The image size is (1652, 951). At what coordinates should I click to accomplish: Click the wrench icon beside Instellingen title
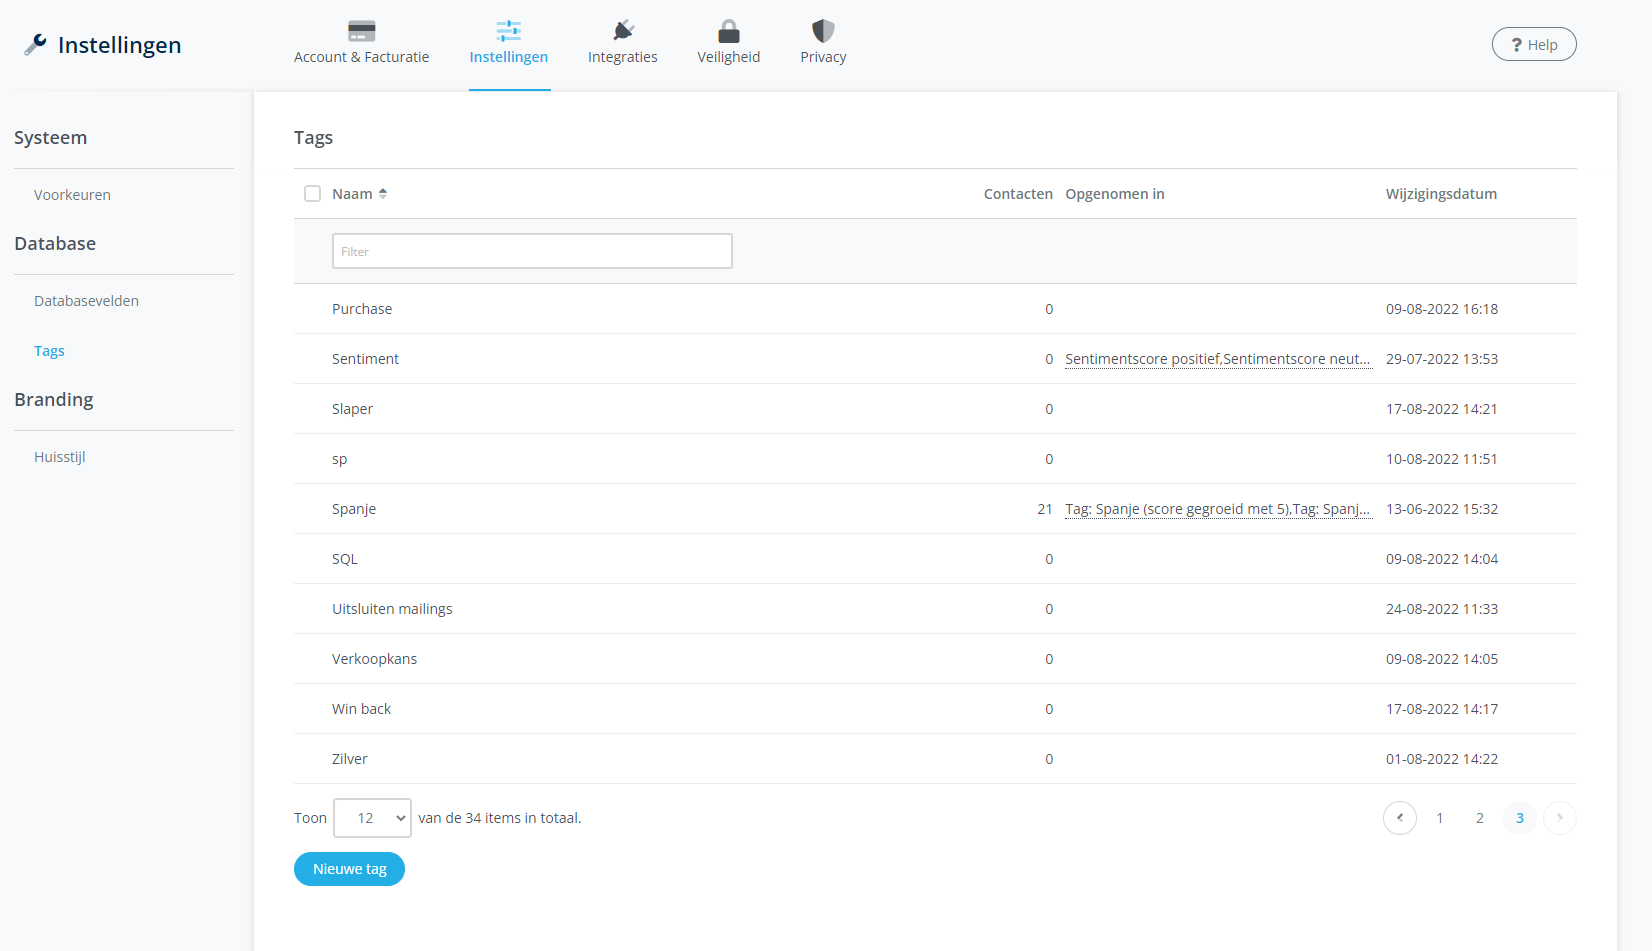coord(35,45)
